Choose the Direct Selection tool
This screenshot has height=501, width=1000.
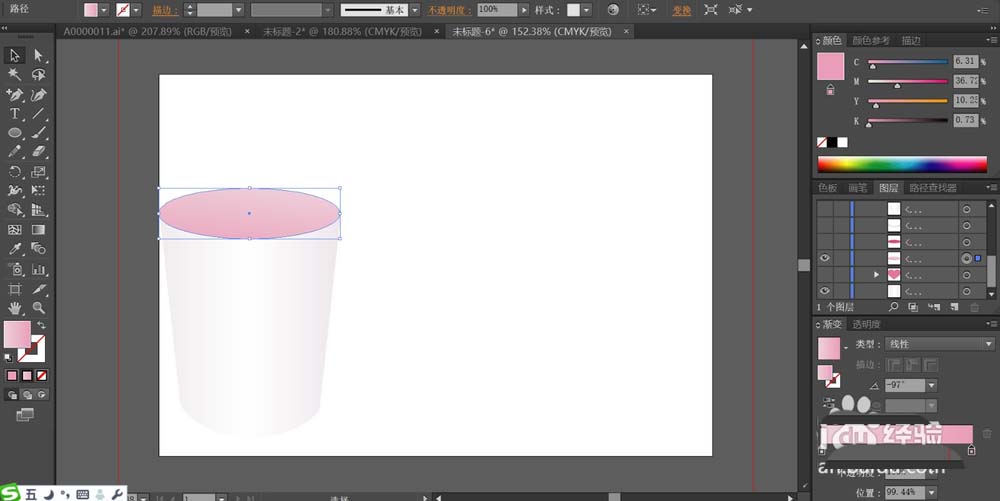tap(39, 56)
